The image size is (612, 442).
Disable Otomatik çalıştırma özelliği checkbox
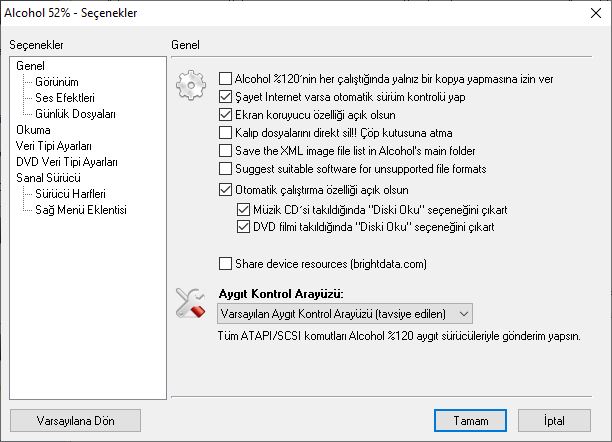pyautogui.click(x=225, y=190)
